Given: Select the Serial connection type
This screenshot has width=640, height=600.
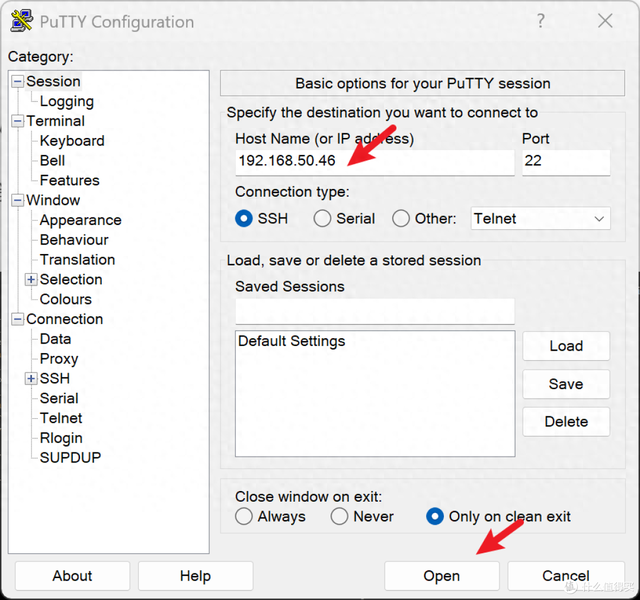Looking at the screenshot, I should pyautogui.click(x=322, y=218).
